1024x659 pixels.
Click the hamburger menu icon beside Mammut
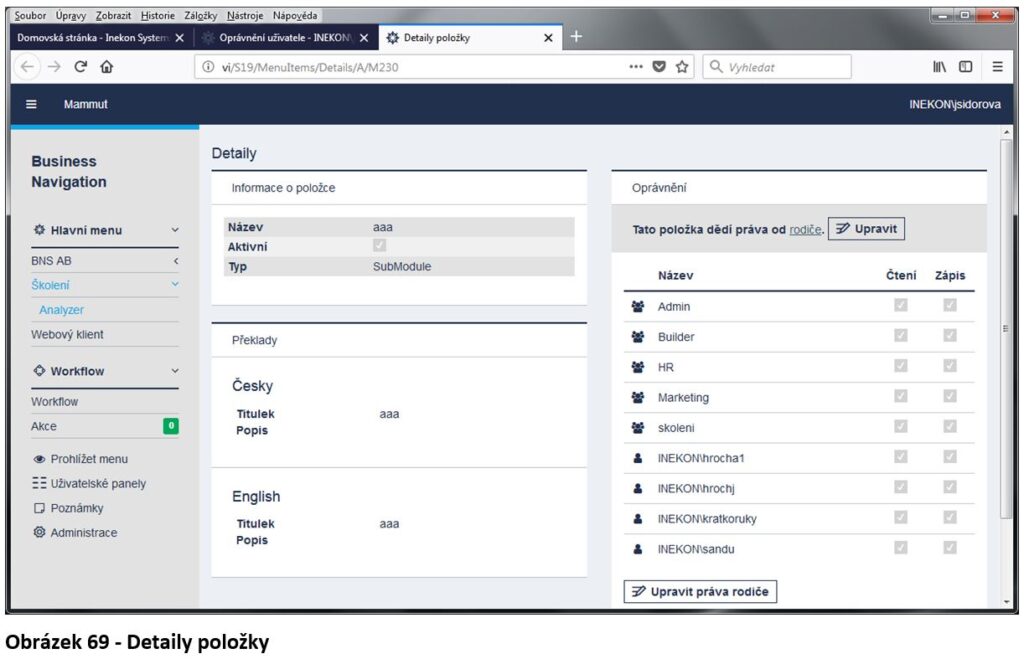coord(31,104)
